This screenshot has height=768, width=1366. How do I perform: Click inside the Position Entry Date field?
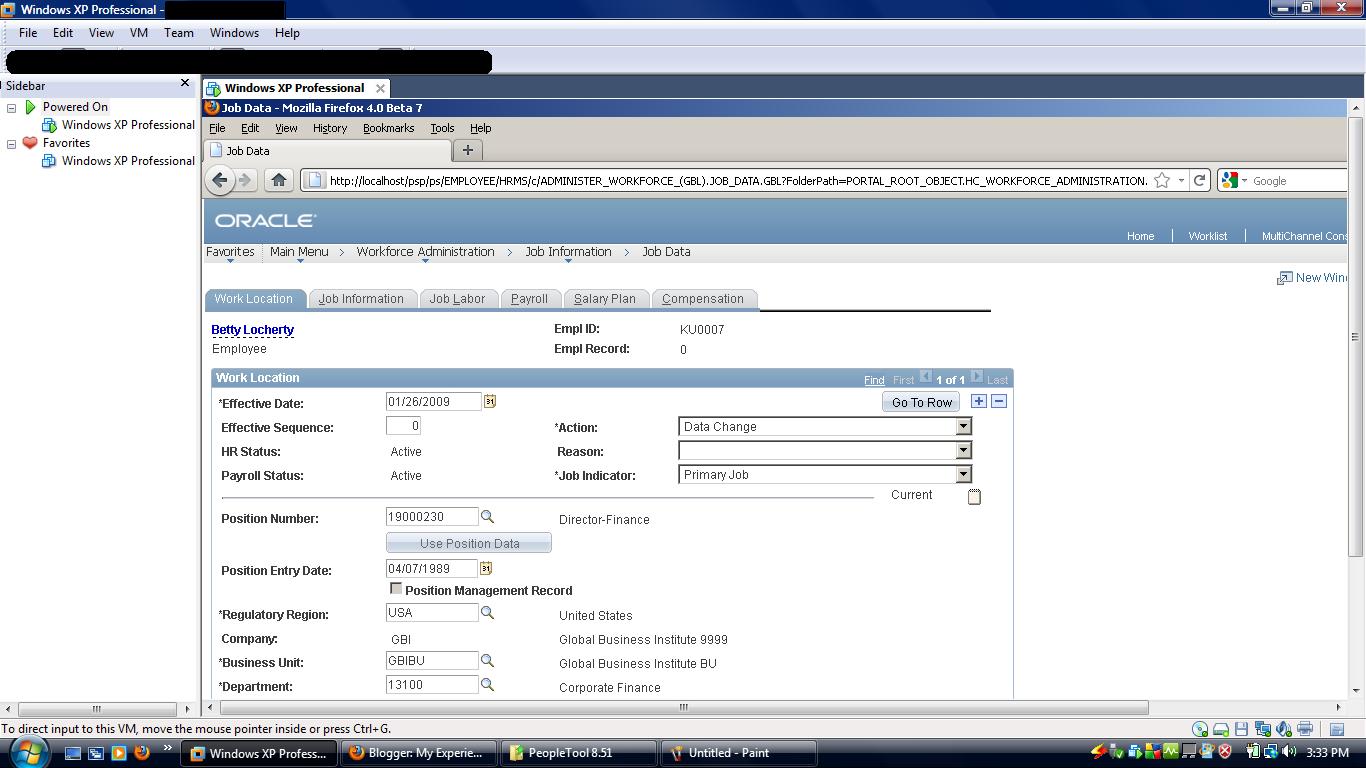coord(430,570)
